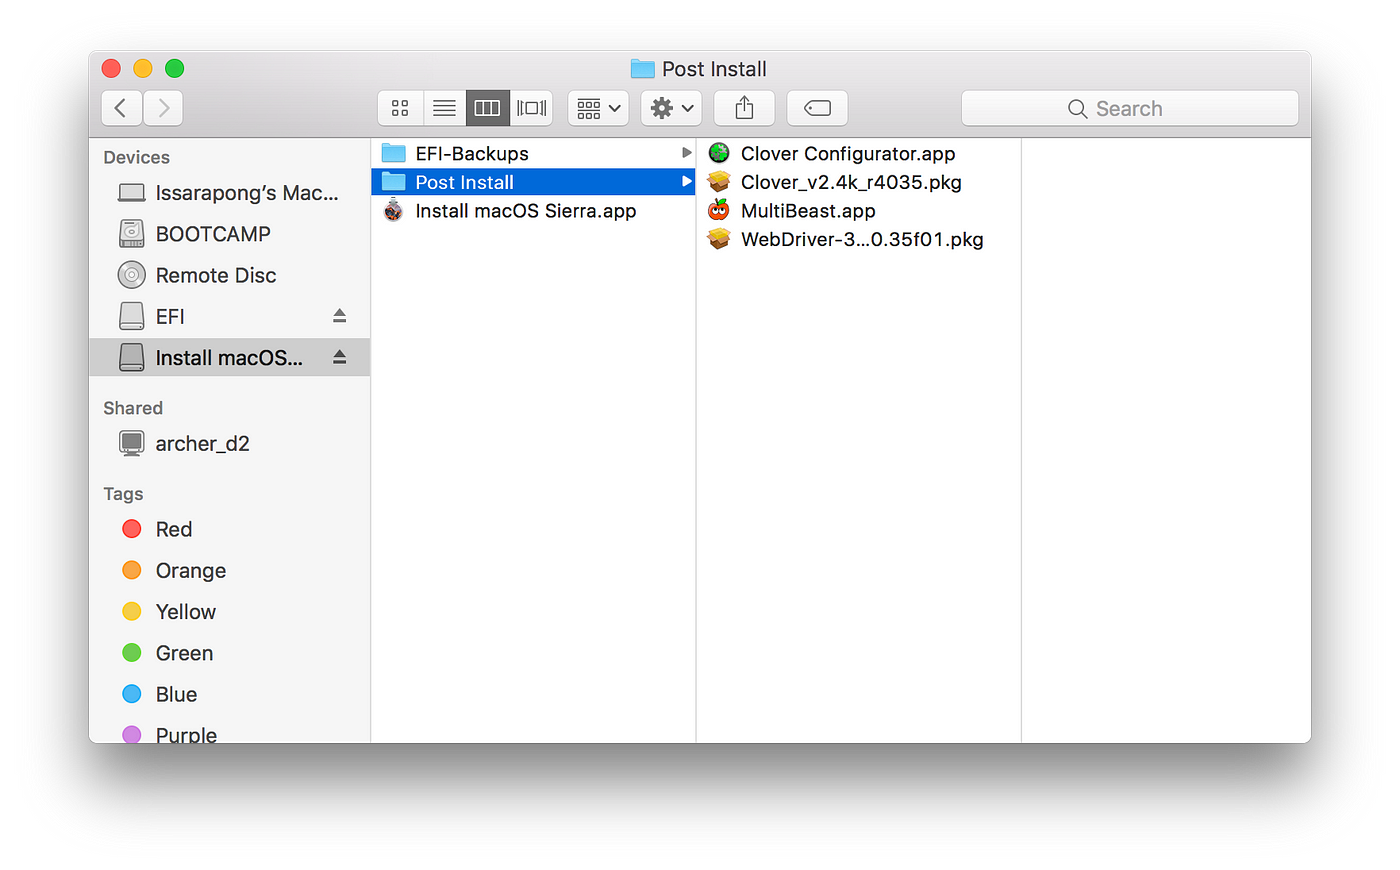Click the Share toolbar button
Screen dimensions: 1400x870
click(x=744, y=108)
